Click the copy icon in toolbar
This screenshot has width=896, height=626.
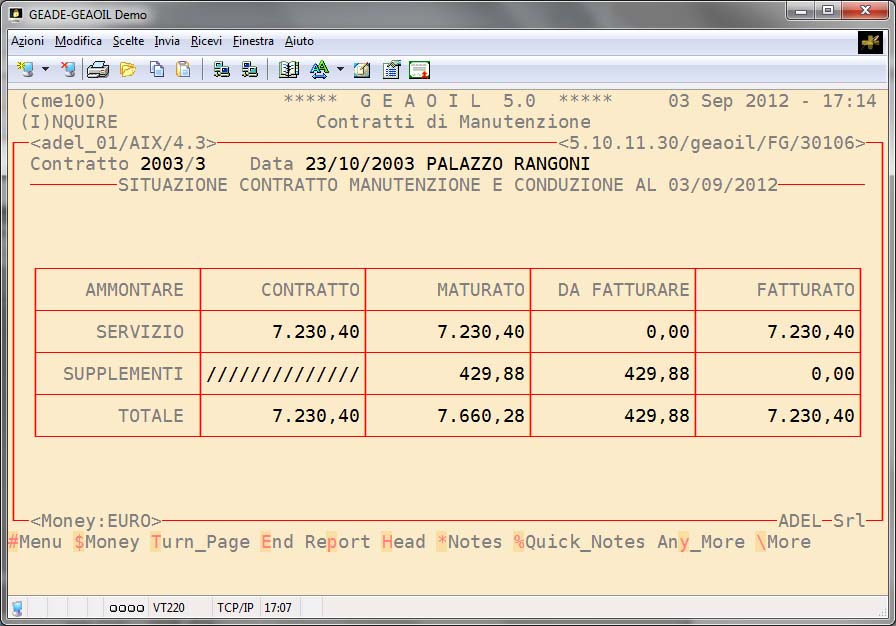(157, 70)
